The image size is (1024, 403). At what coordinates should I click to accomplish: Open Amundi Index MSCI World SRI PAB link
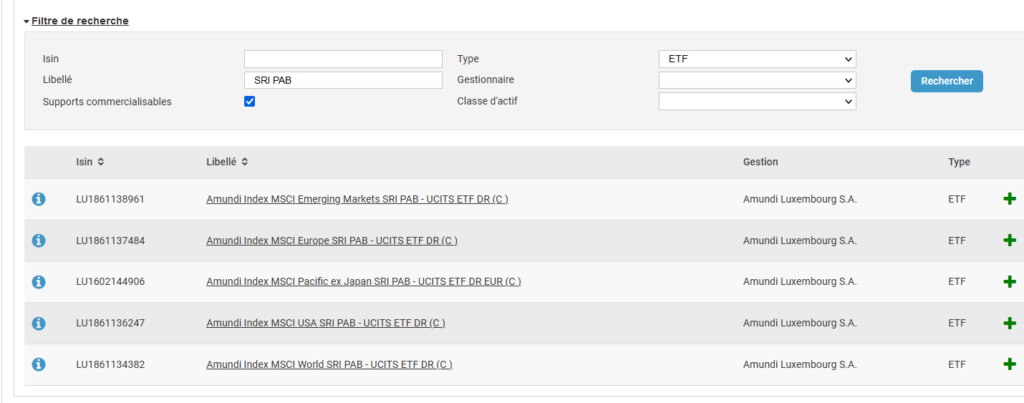tap(329, 364)
